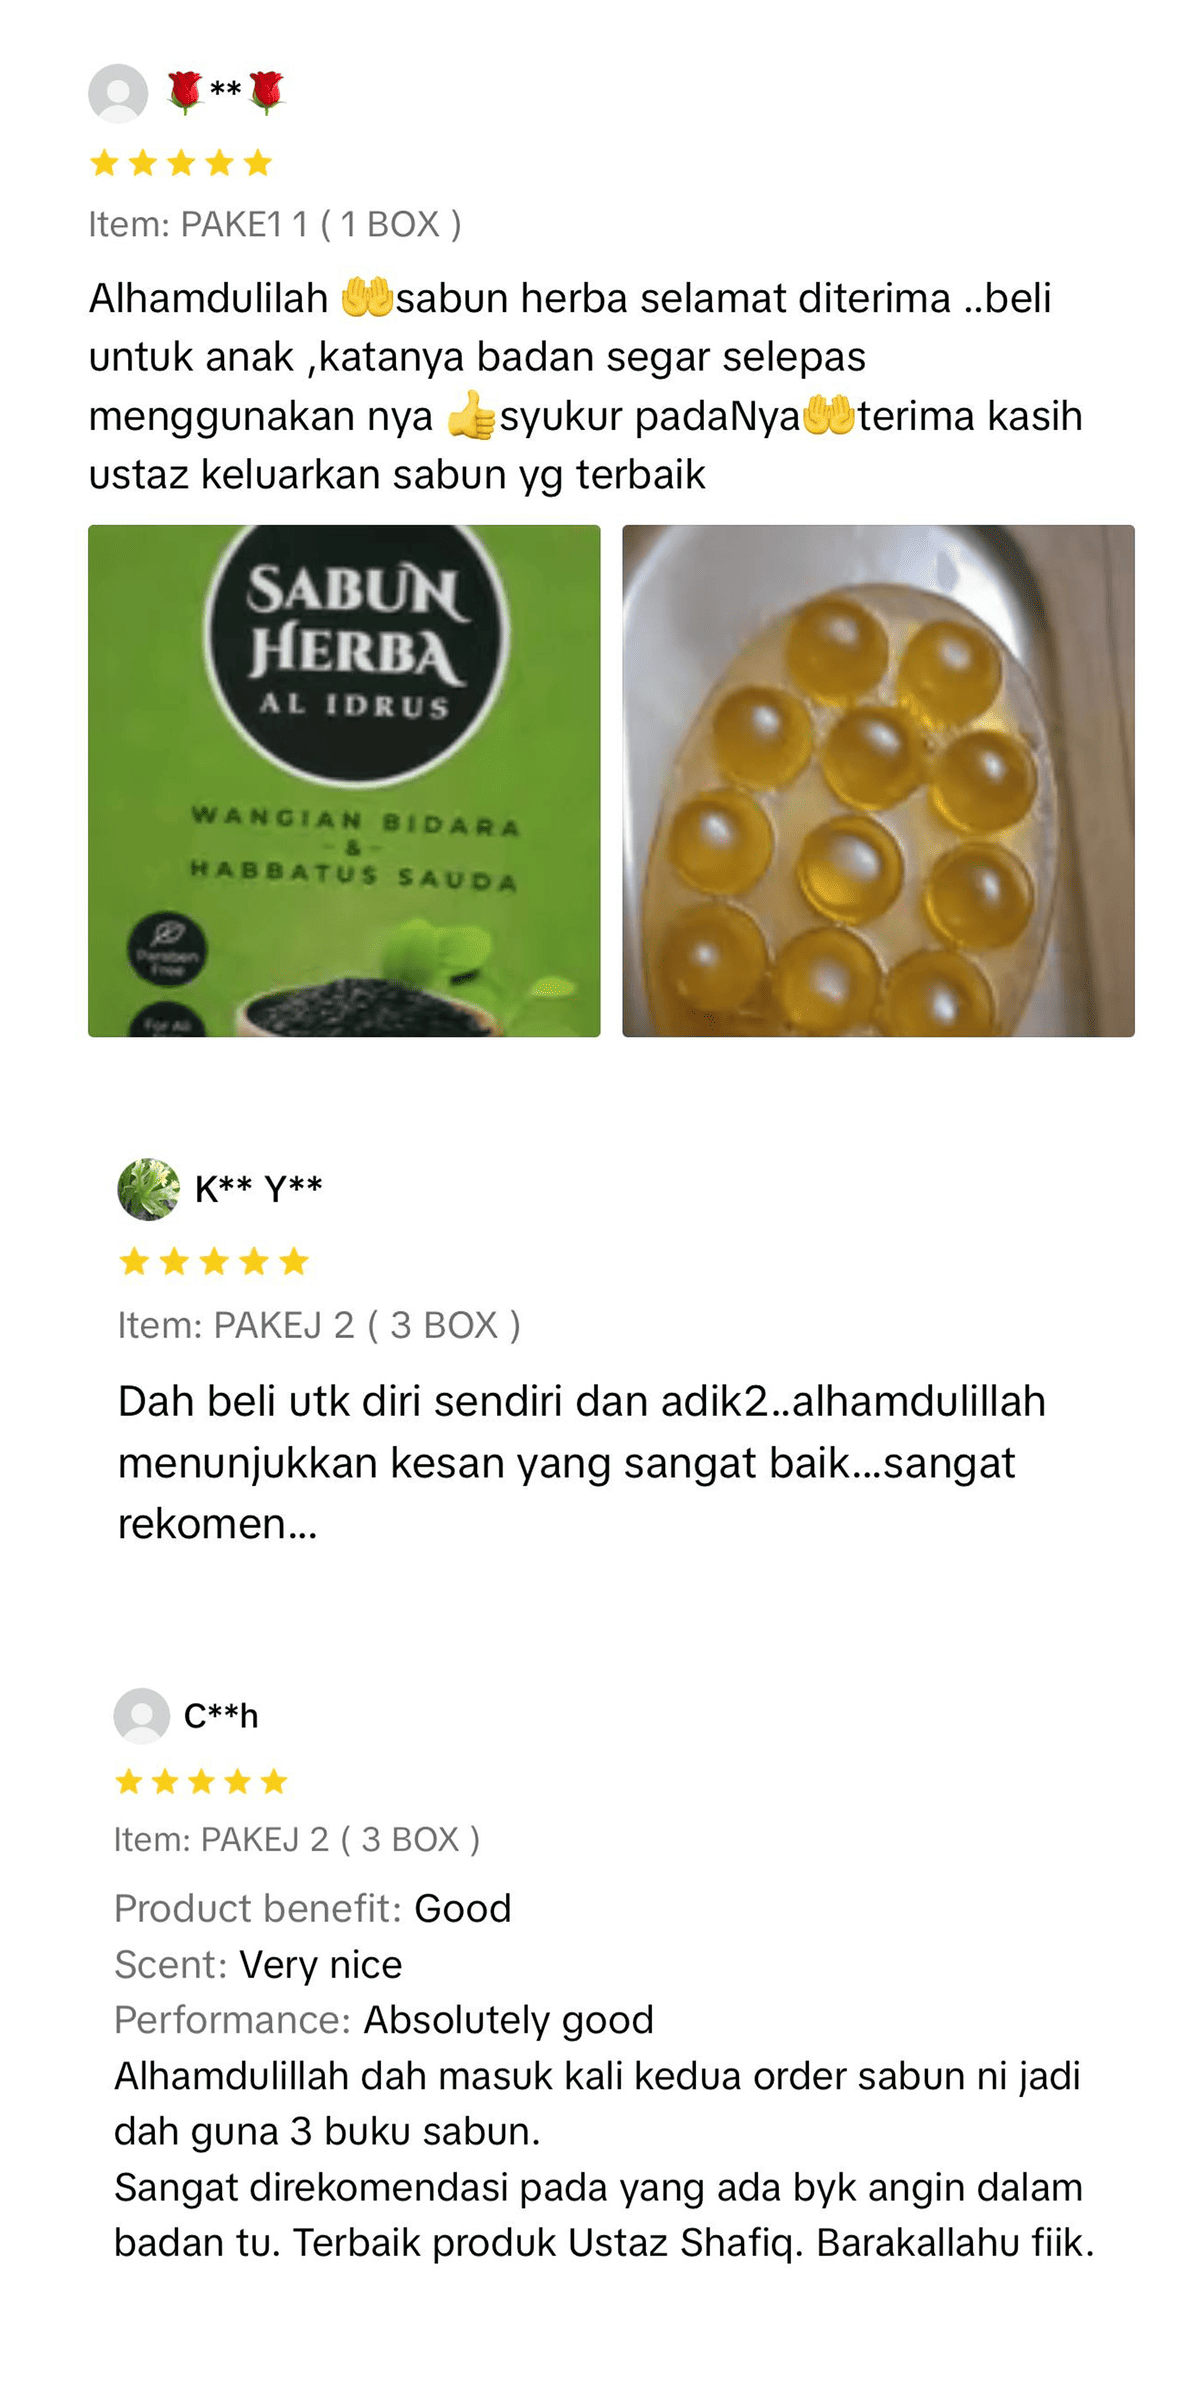Tap the K** Y** username text
The height and width of the screenshot is (2400, 1200).
tap(258, 1189)
